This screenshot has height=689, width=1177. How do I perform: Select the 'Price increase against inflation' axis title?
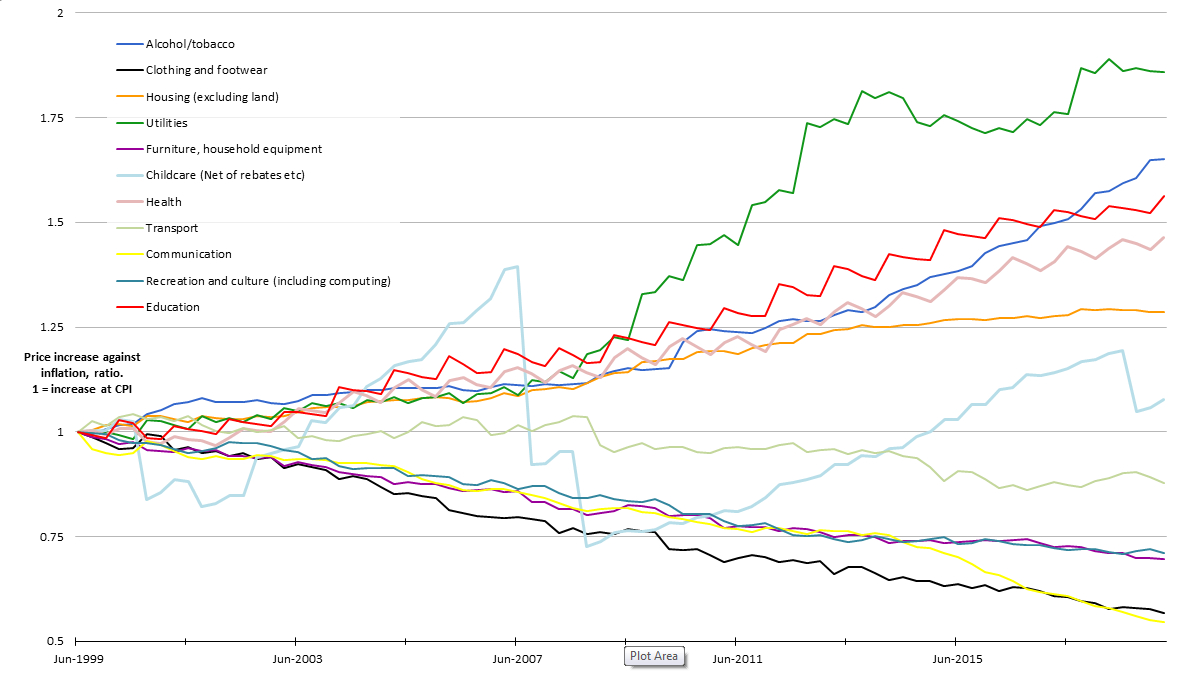pos(83,372)
